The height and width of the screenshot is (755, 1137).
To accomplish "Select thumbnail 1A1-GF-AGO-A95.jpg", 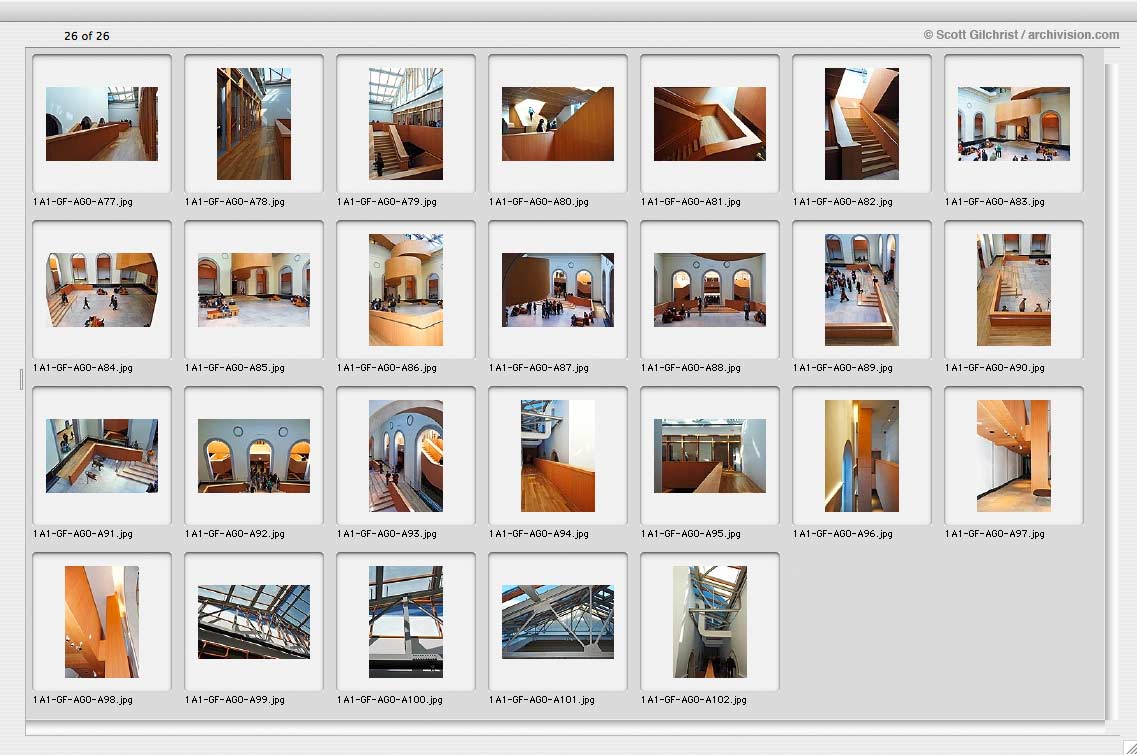I will tap(710, 455).
